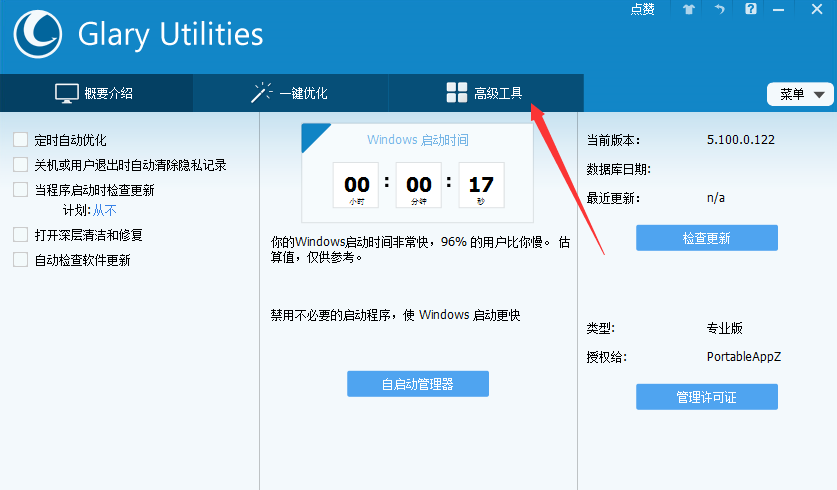Click the 数据库日期 label
837x490 pixels.
pyautogui.click(x=619, y=169)
